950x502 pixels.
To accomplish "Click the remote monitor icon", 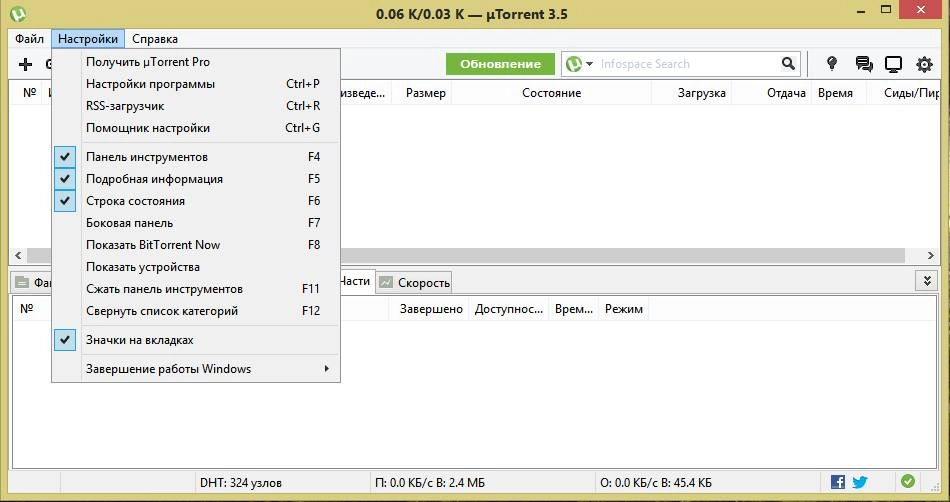I will pos(894,64).
